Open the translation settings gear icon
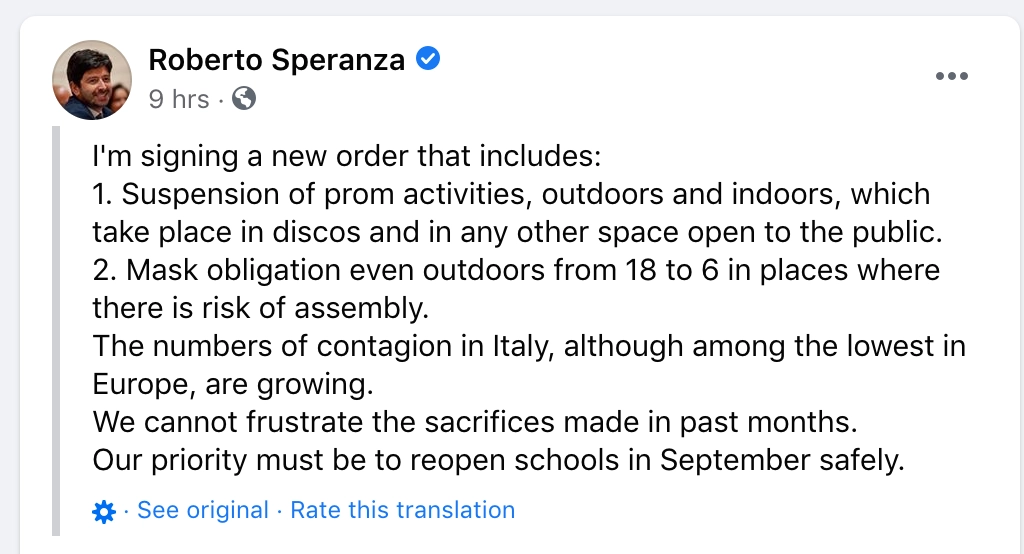The image size is (1024, 554). pyautogui.click(x=103, y=512)
